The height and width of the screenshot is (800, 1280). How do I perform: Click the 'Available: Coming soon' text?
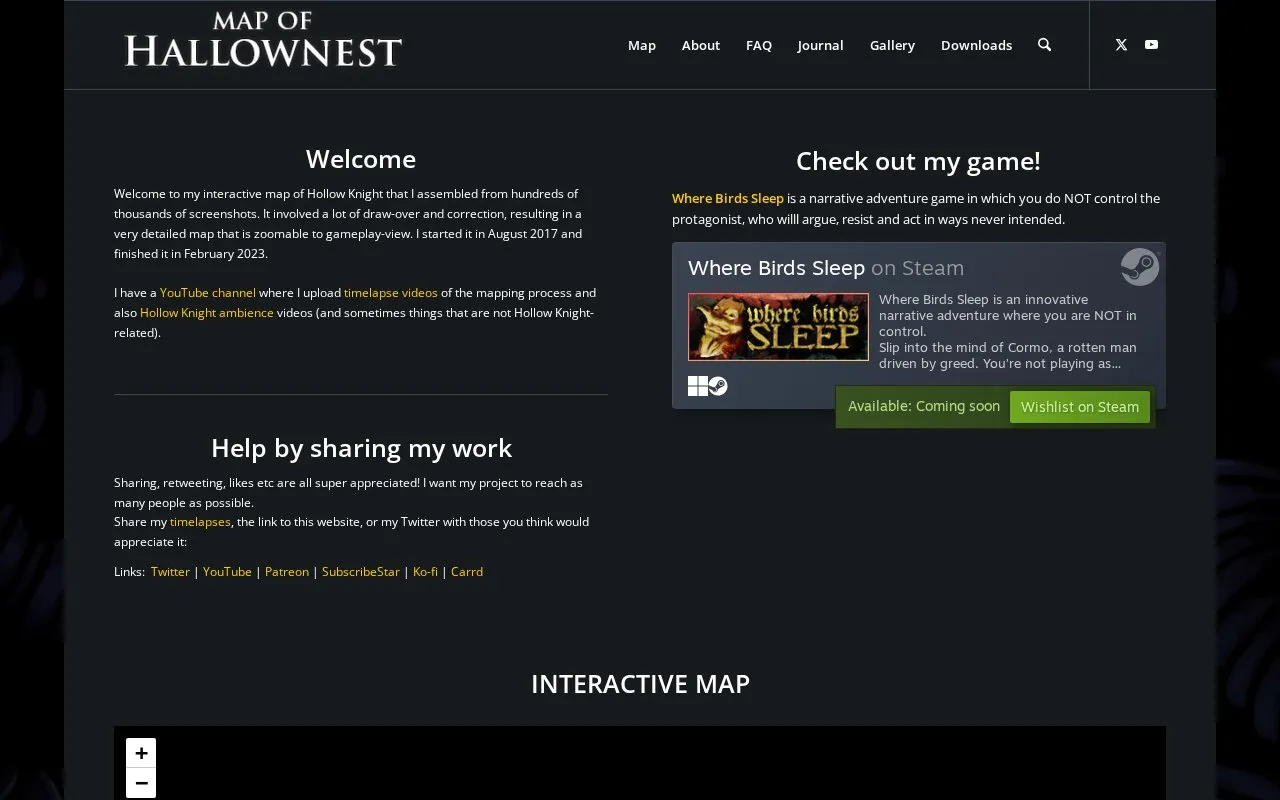click(x=924, y=406)
